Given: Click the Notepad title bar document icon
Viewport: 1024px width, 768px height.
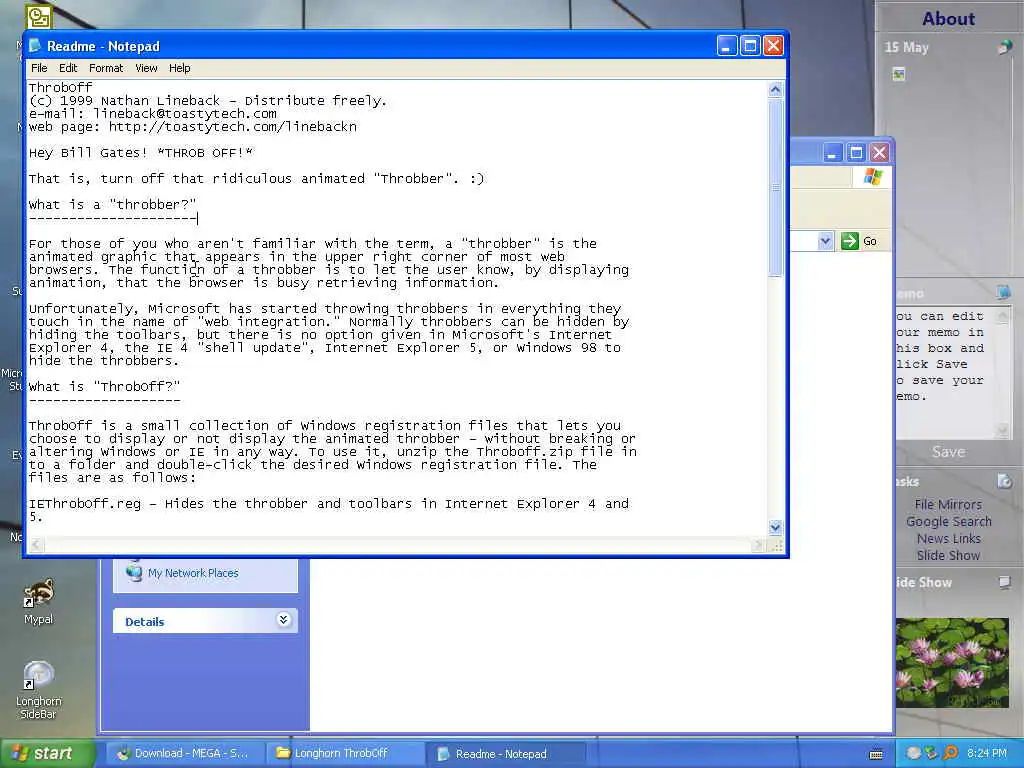Looking at the screenshot, I should tap(35, 46).
